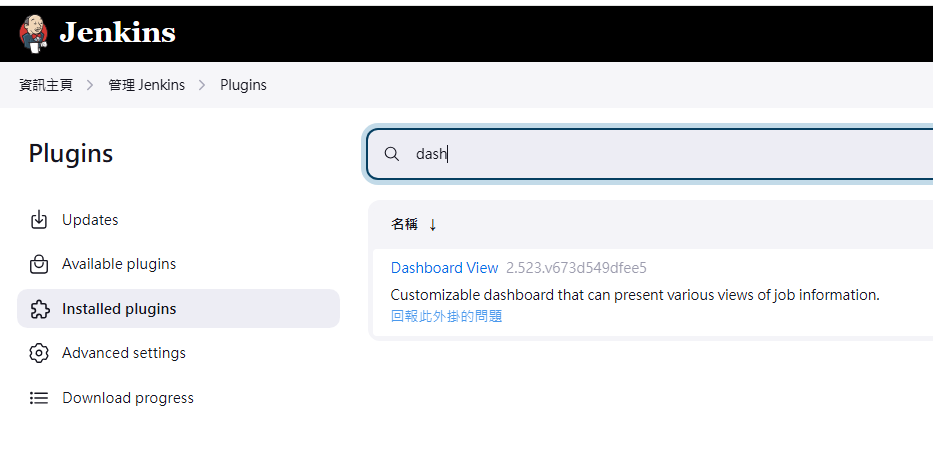Open Available plugins via shopping bag icon
Screen dimensions: 933x470
coord(39,264)
